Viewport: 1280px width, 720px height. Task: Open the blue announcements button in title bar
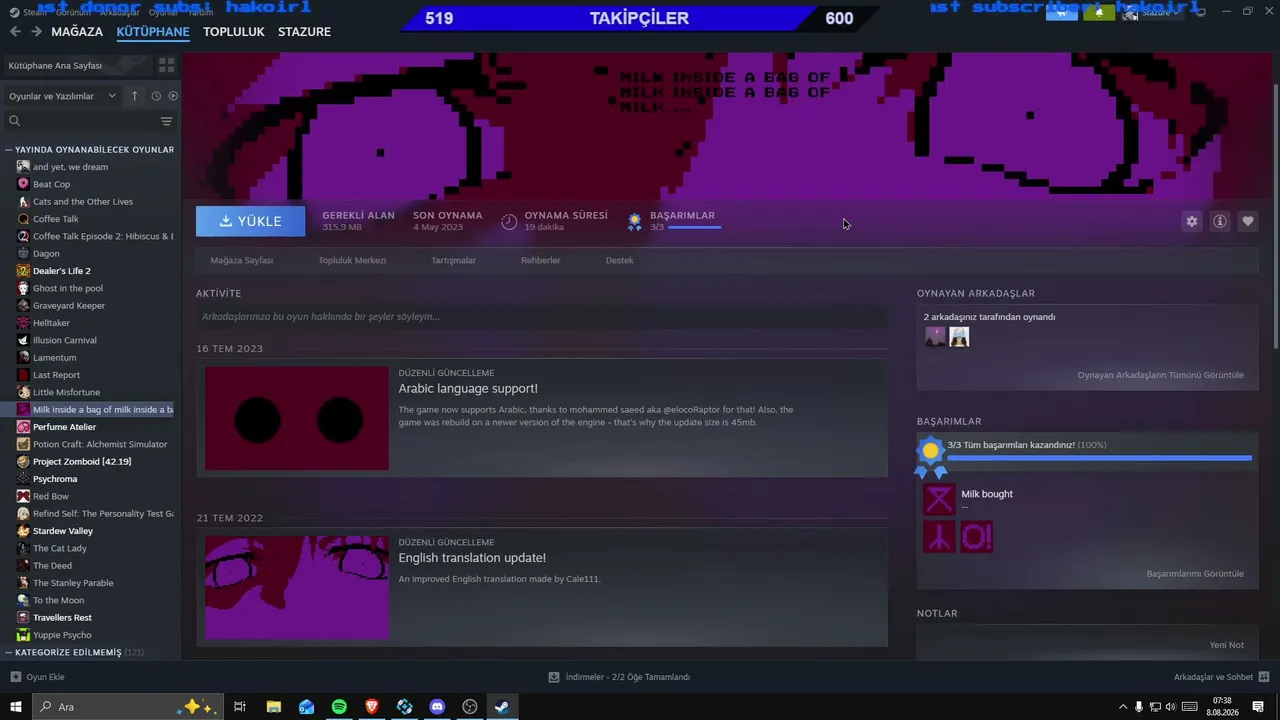[1062, 12]
